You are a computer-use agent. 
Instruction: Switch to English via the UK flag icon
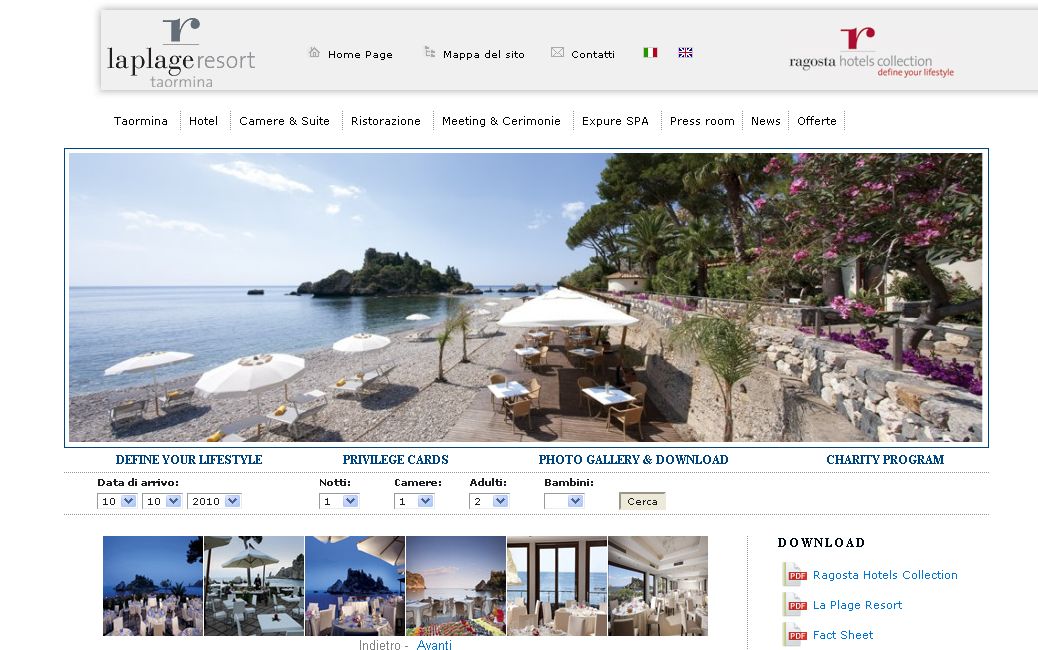[x=685, y=52]
